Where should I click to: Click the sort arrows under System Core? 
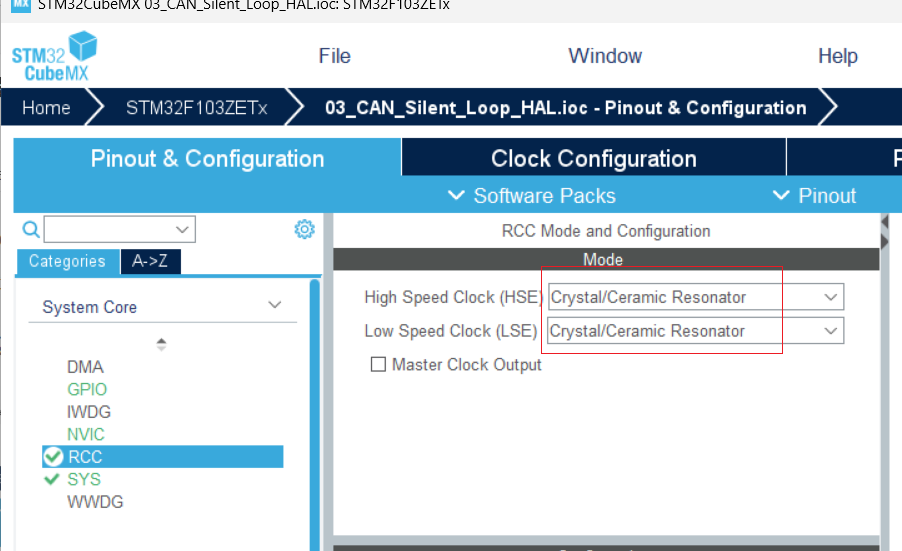click(x=161, y=344)
